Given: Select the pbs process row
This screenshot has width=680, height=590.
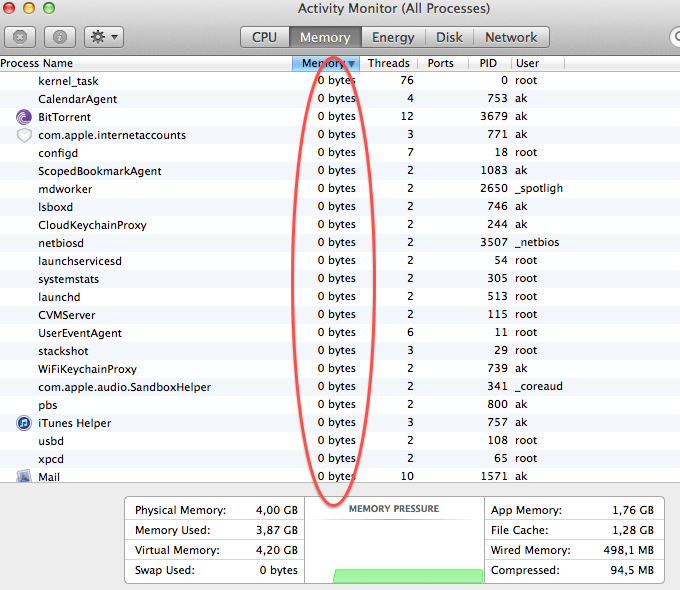Looking at the screenshot, I should tap(340, 405).
